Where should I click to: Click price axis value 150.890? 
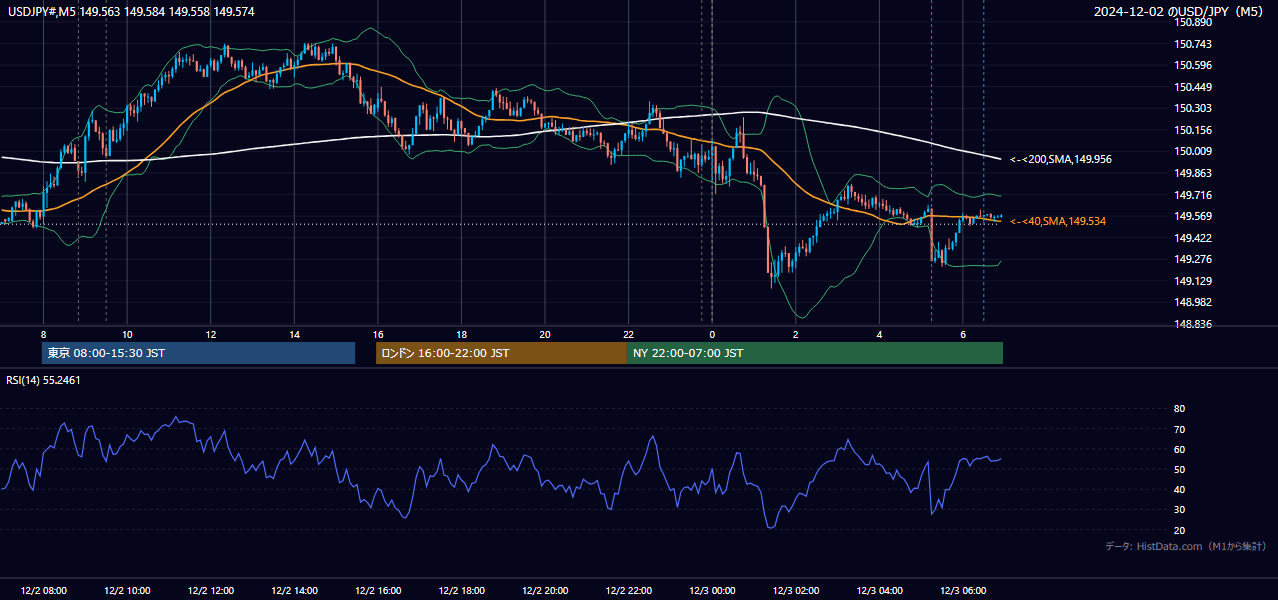point(1194,23)
